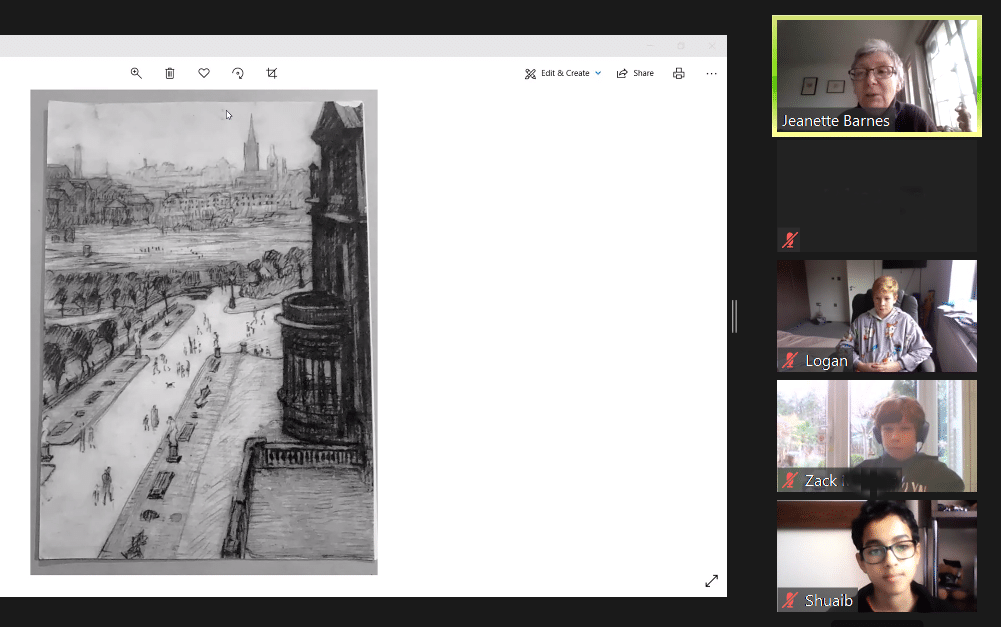Click the full screen diagonal arrow icon
Screen dimensions: 1001x627
711,581
